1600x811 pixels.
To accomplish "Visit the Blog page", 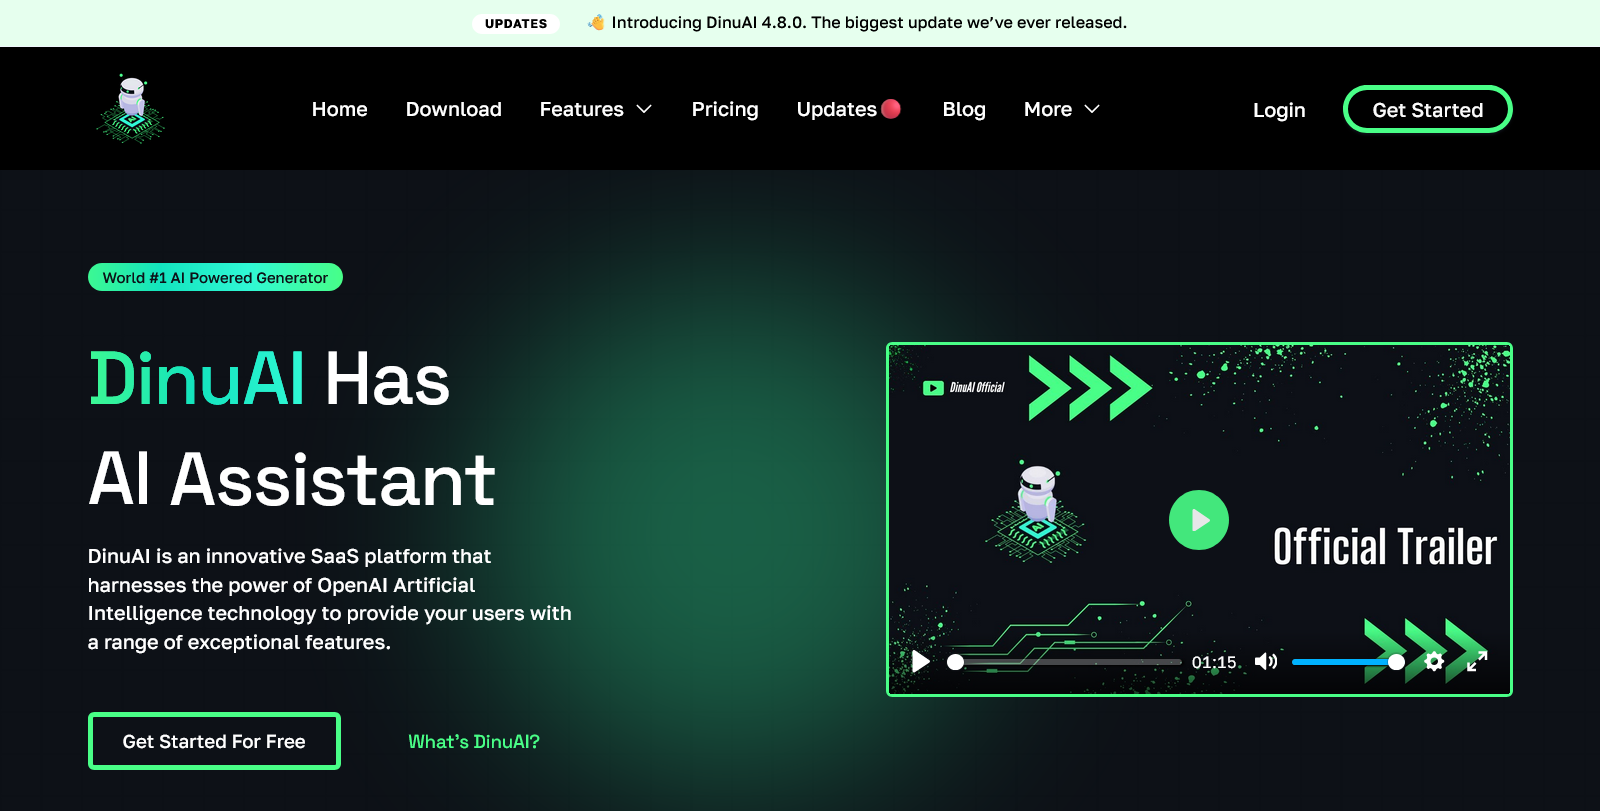I will [x=964, y=109].
